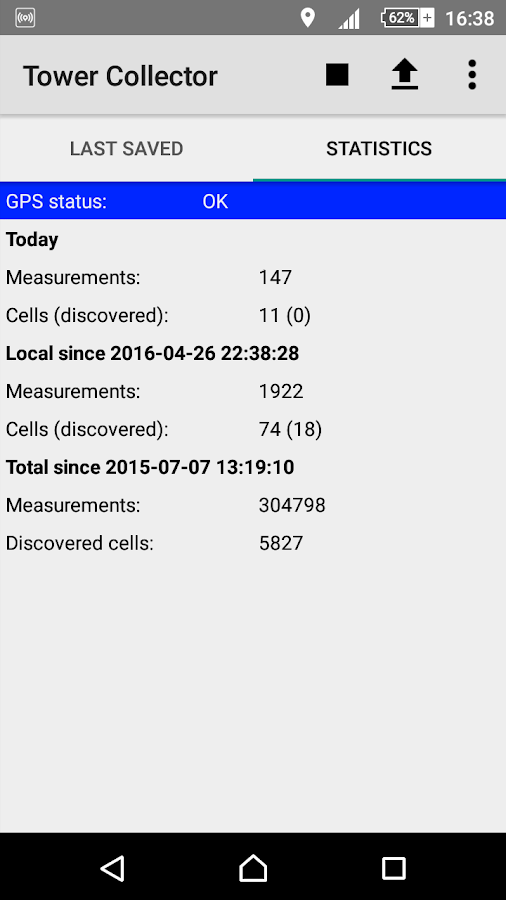Stop collecting with the square stop icon
506x900 pixels.
[337, 75]
